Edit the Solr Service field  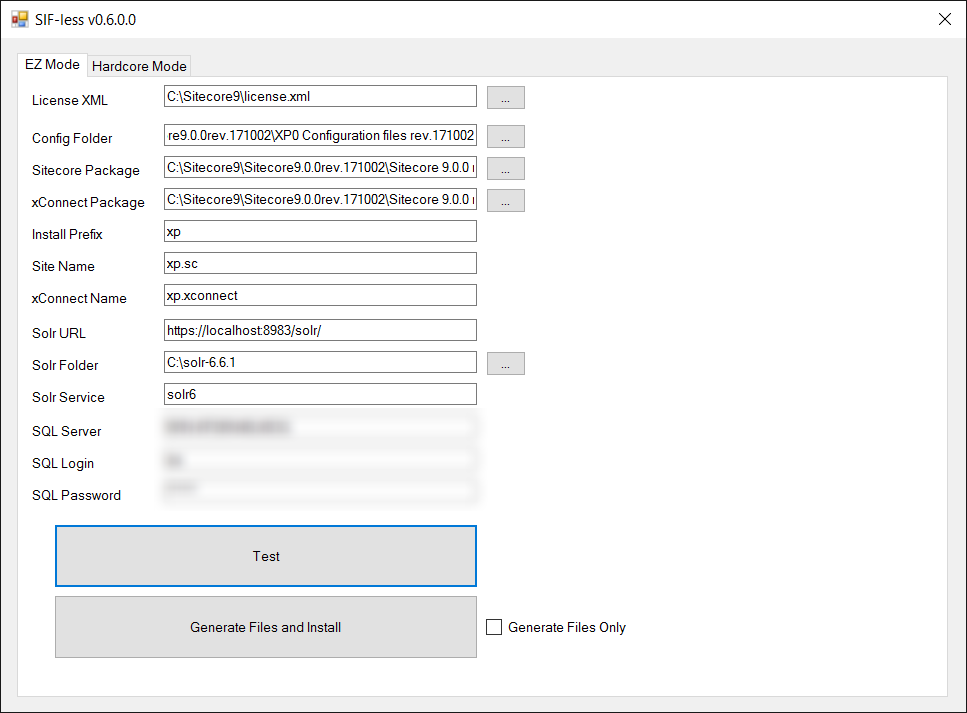click(x=320, y=394)
